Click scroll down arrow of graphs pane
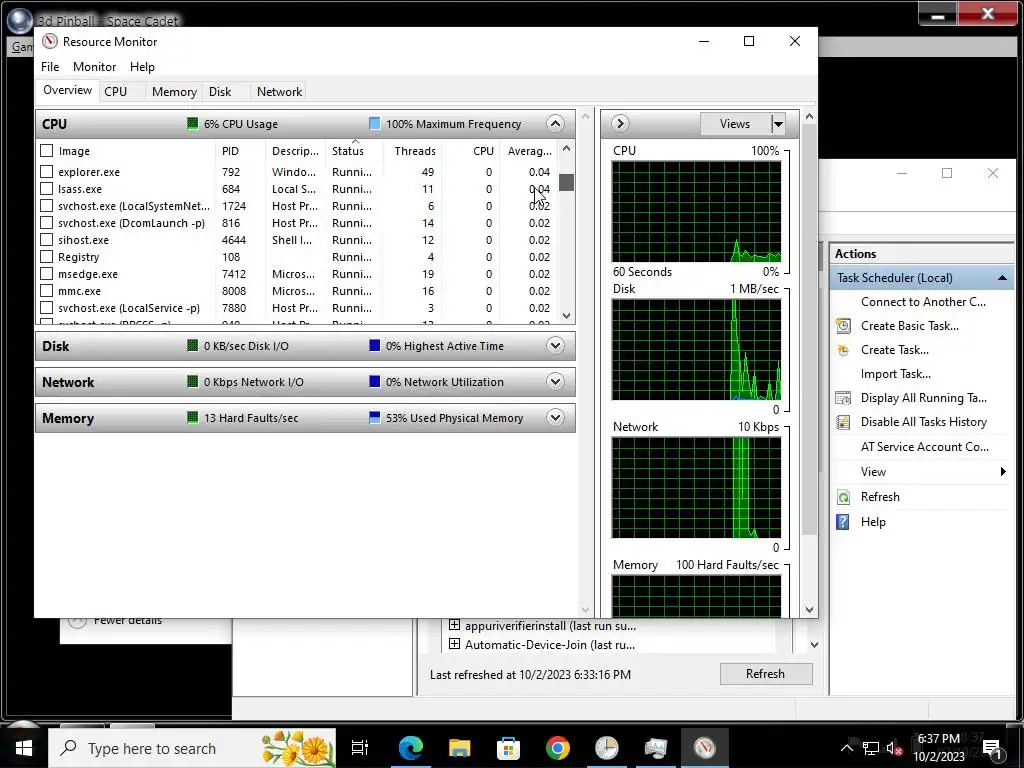 [810, 610]
